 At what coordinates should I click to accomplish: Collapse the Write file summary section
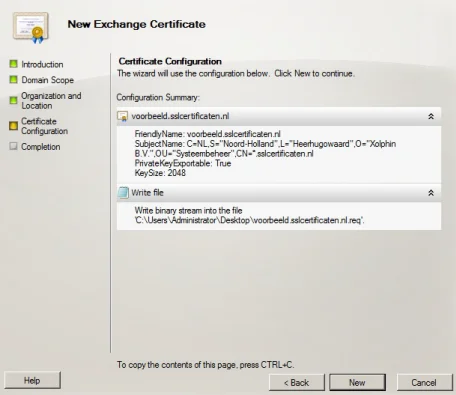[431, 193]
